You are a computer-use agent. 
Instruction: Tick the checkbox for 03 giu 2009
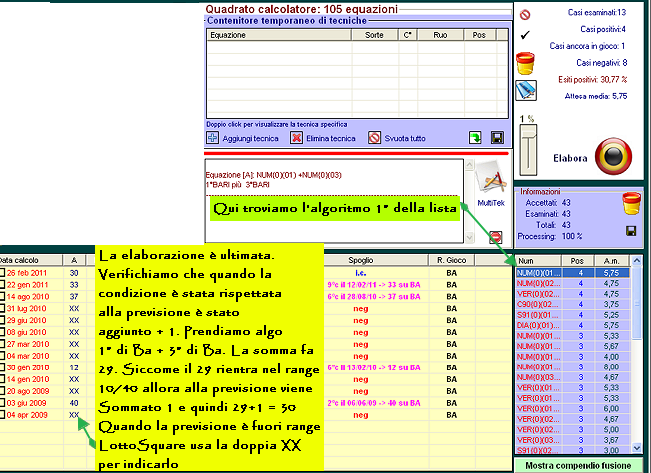point(2,403)
